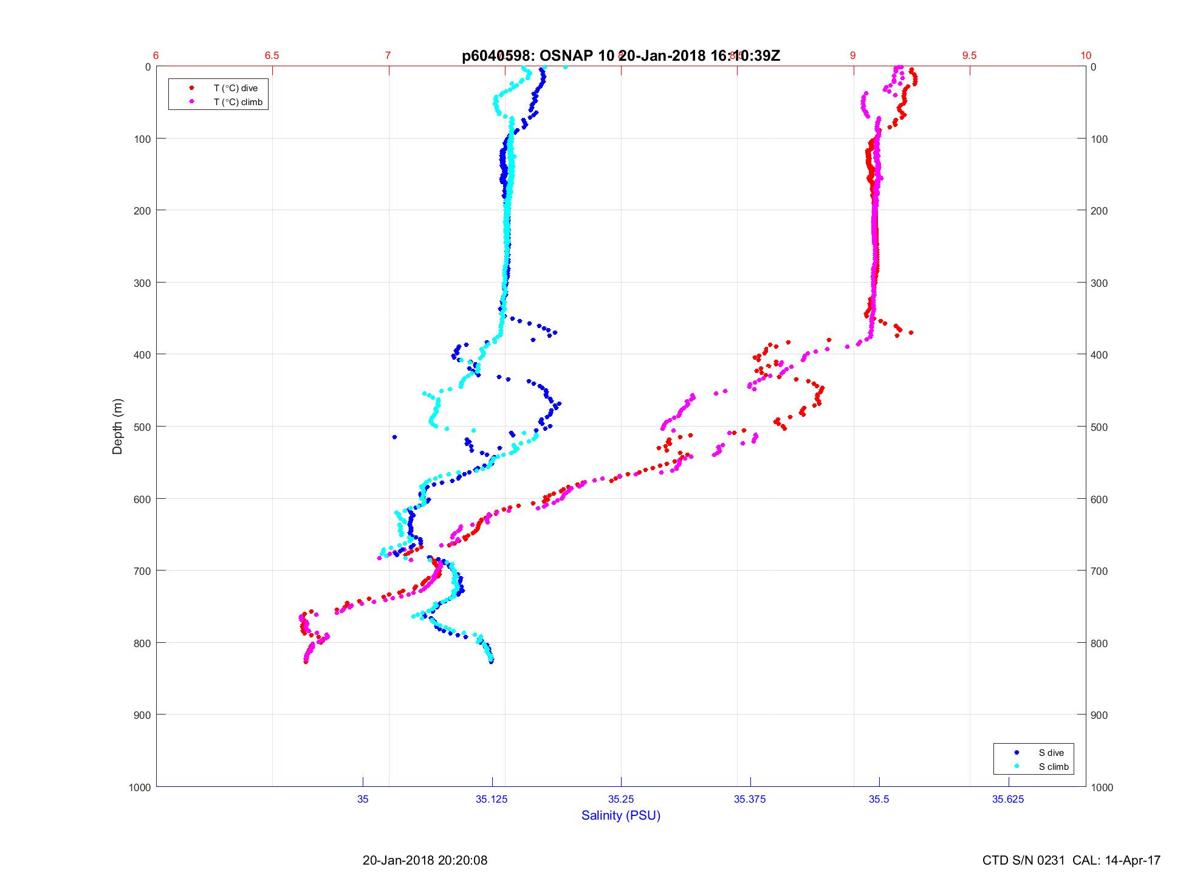Click the '100' tick on the right depth axis
This screenshot has width=1200, height=885.
1100,139
